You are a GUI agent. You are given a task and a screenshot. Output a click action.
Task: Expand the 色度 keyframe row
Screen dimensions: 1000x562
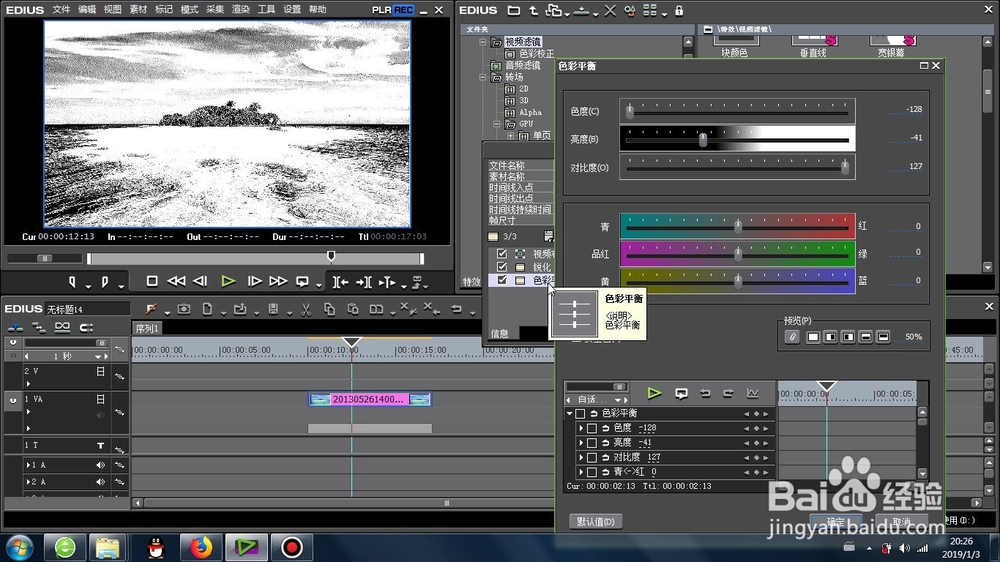tap(580, 428)
